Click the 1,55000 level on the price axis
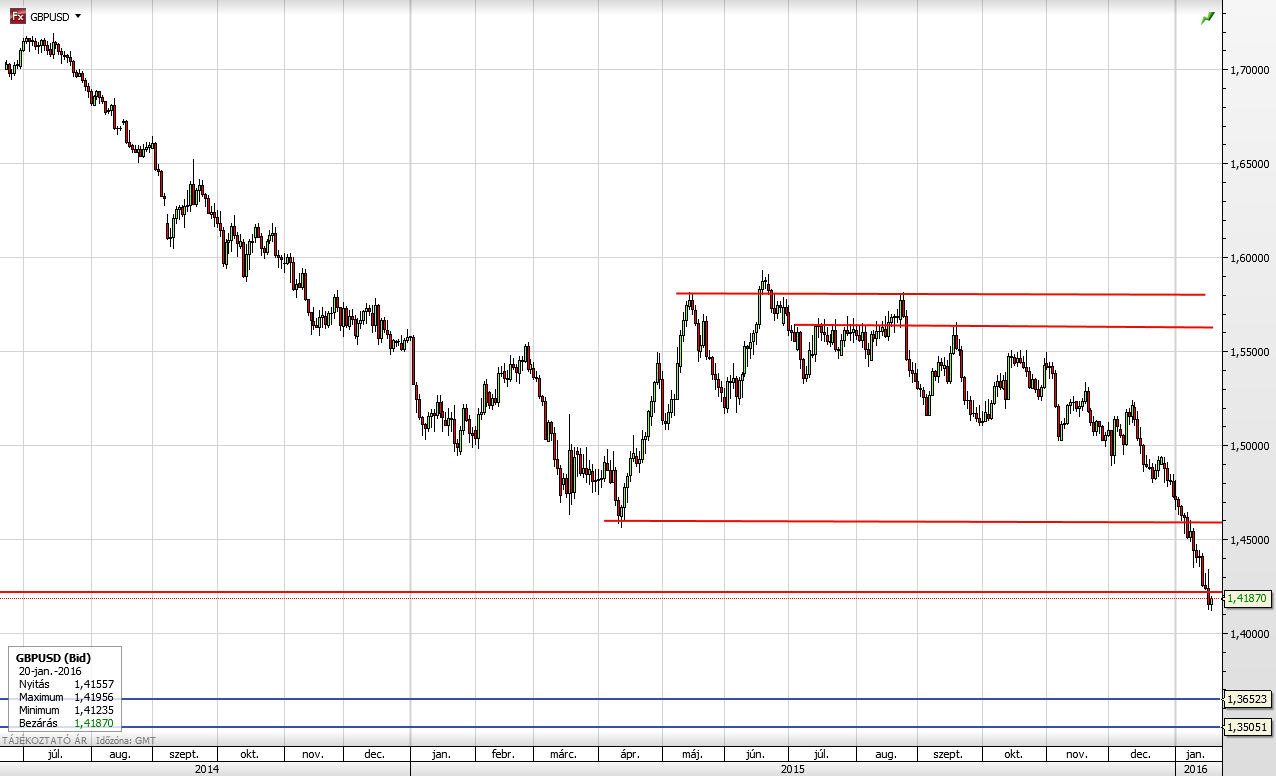Screen dimensions: 1276x776 1251,352
